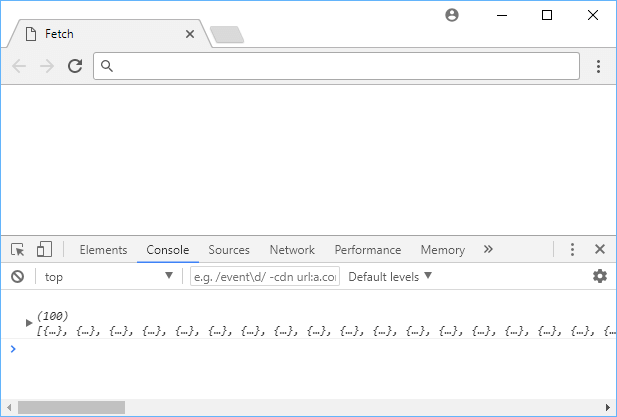Maximize the browser window

tap(547, 15)
